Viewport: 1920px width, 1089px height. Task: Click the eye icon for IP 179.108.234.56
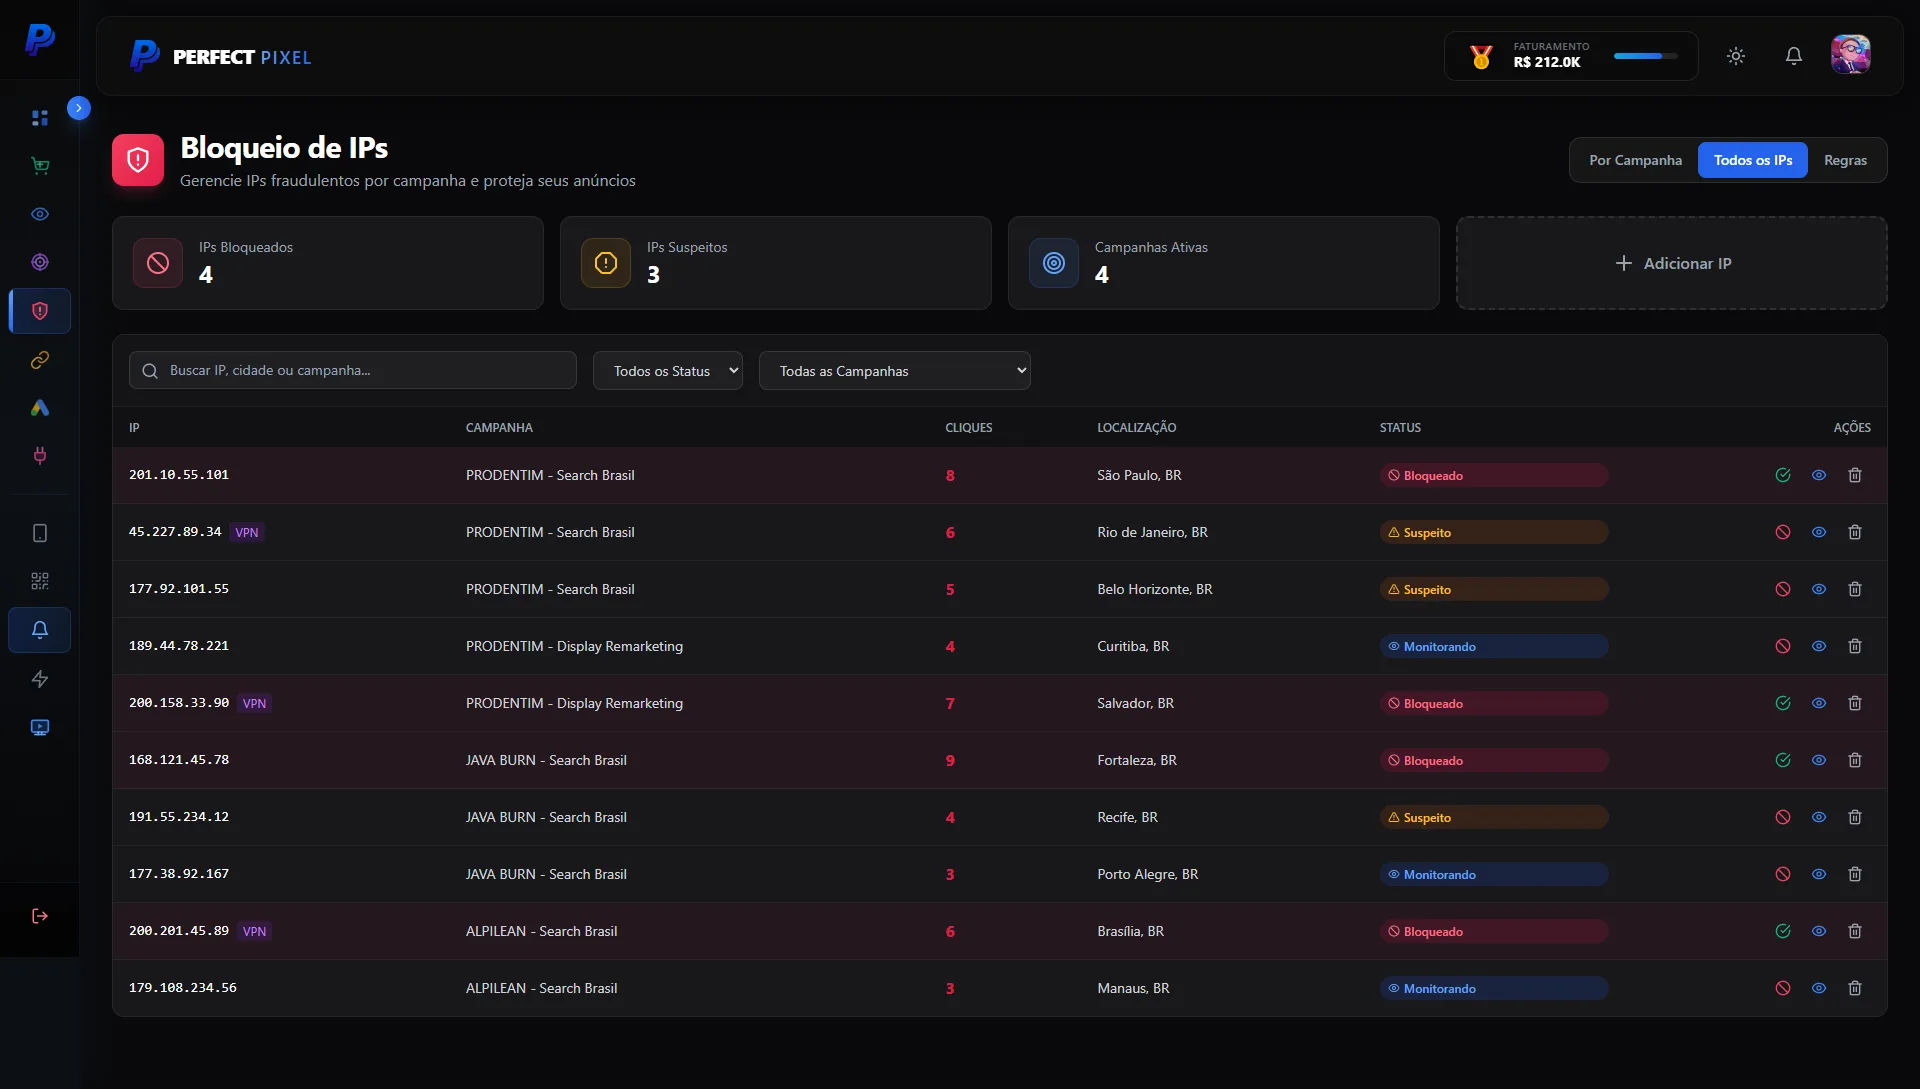point(1819,988)
